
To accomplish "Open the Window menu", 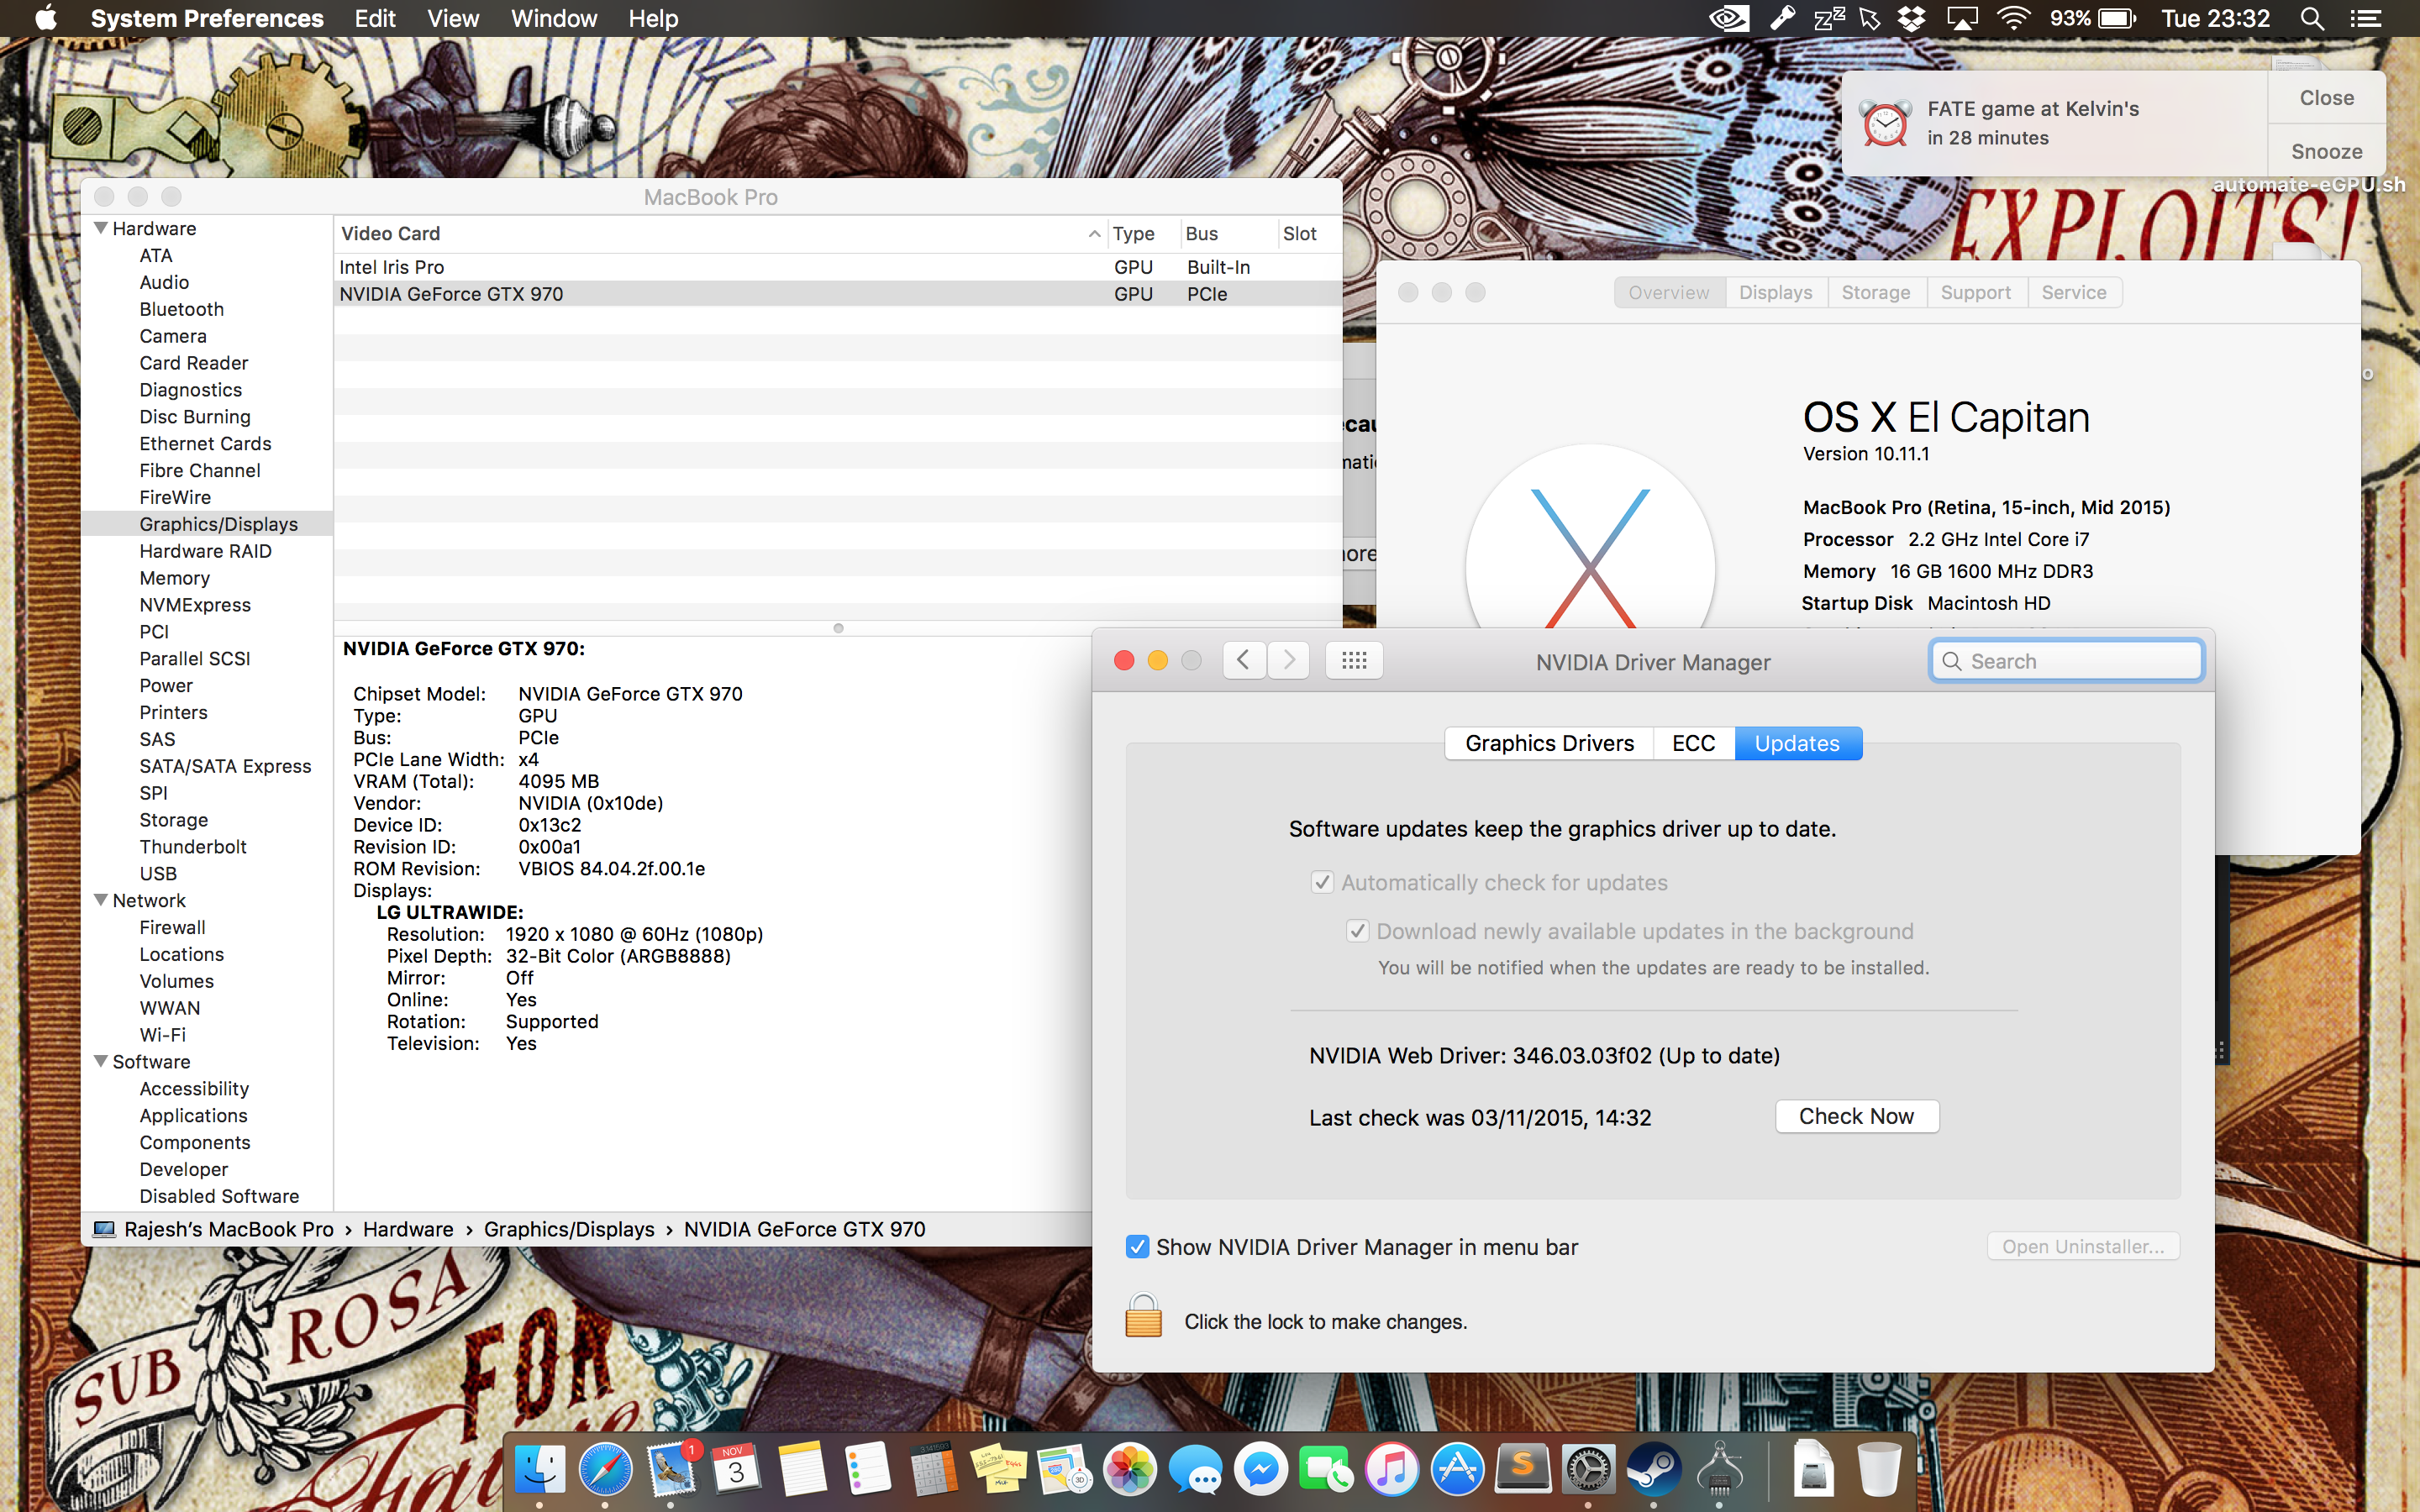I will click(x=554, y=18).
